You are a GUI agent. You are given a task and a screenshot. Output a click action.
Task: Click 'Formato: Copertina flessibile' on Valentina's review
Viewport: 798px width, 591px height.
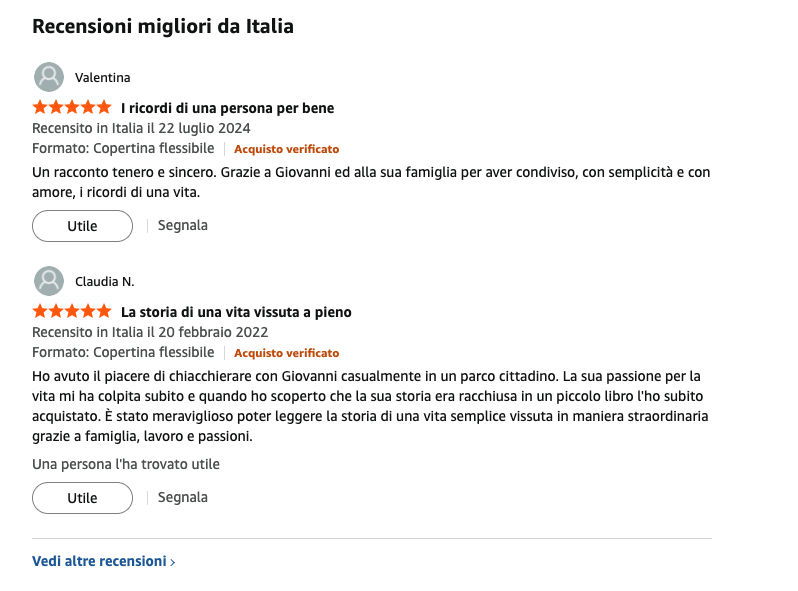tap(123, 148)
